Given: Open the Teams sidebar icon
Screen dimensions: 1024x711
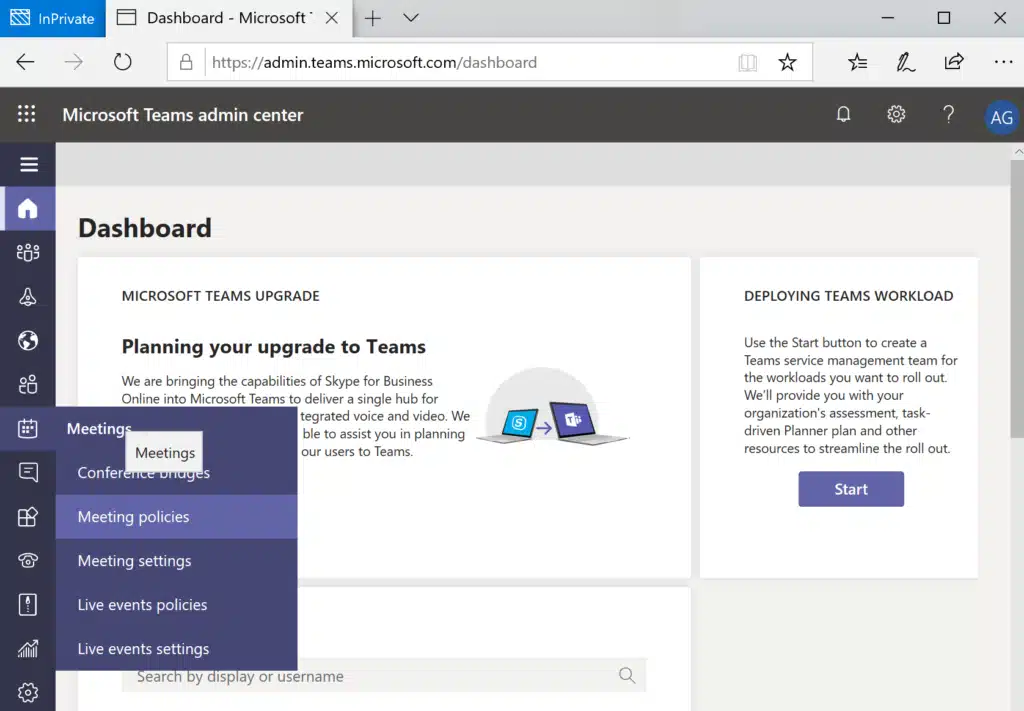Looking at the screenshot, I should point(28,253).
